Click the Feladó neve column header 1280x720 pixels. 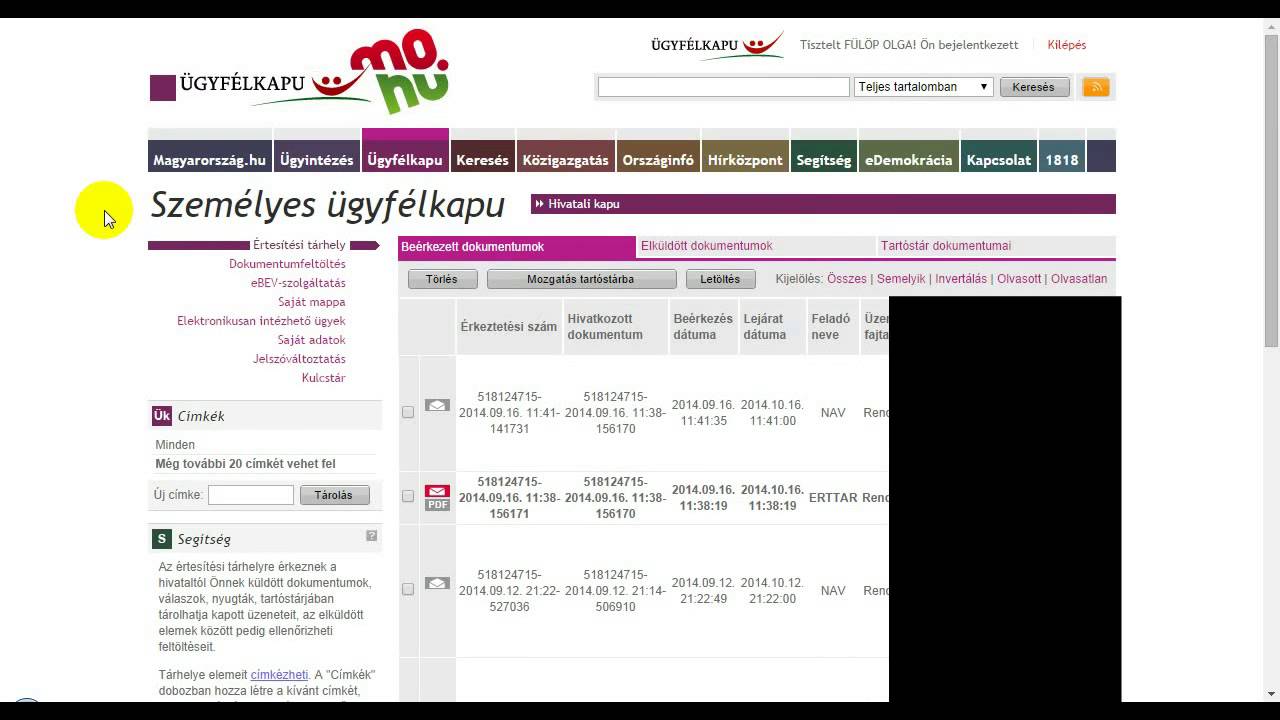[x=832, y=327]
